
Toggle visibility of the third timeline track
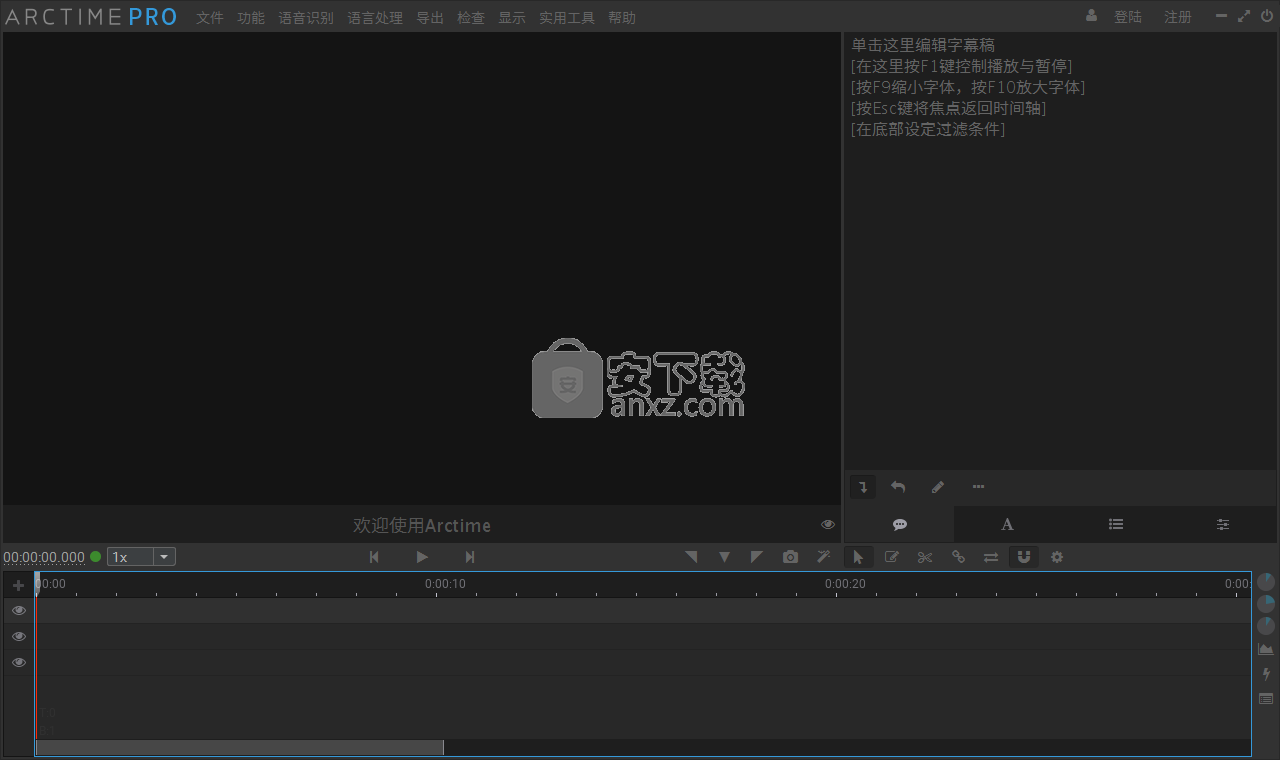click(18, 662)
